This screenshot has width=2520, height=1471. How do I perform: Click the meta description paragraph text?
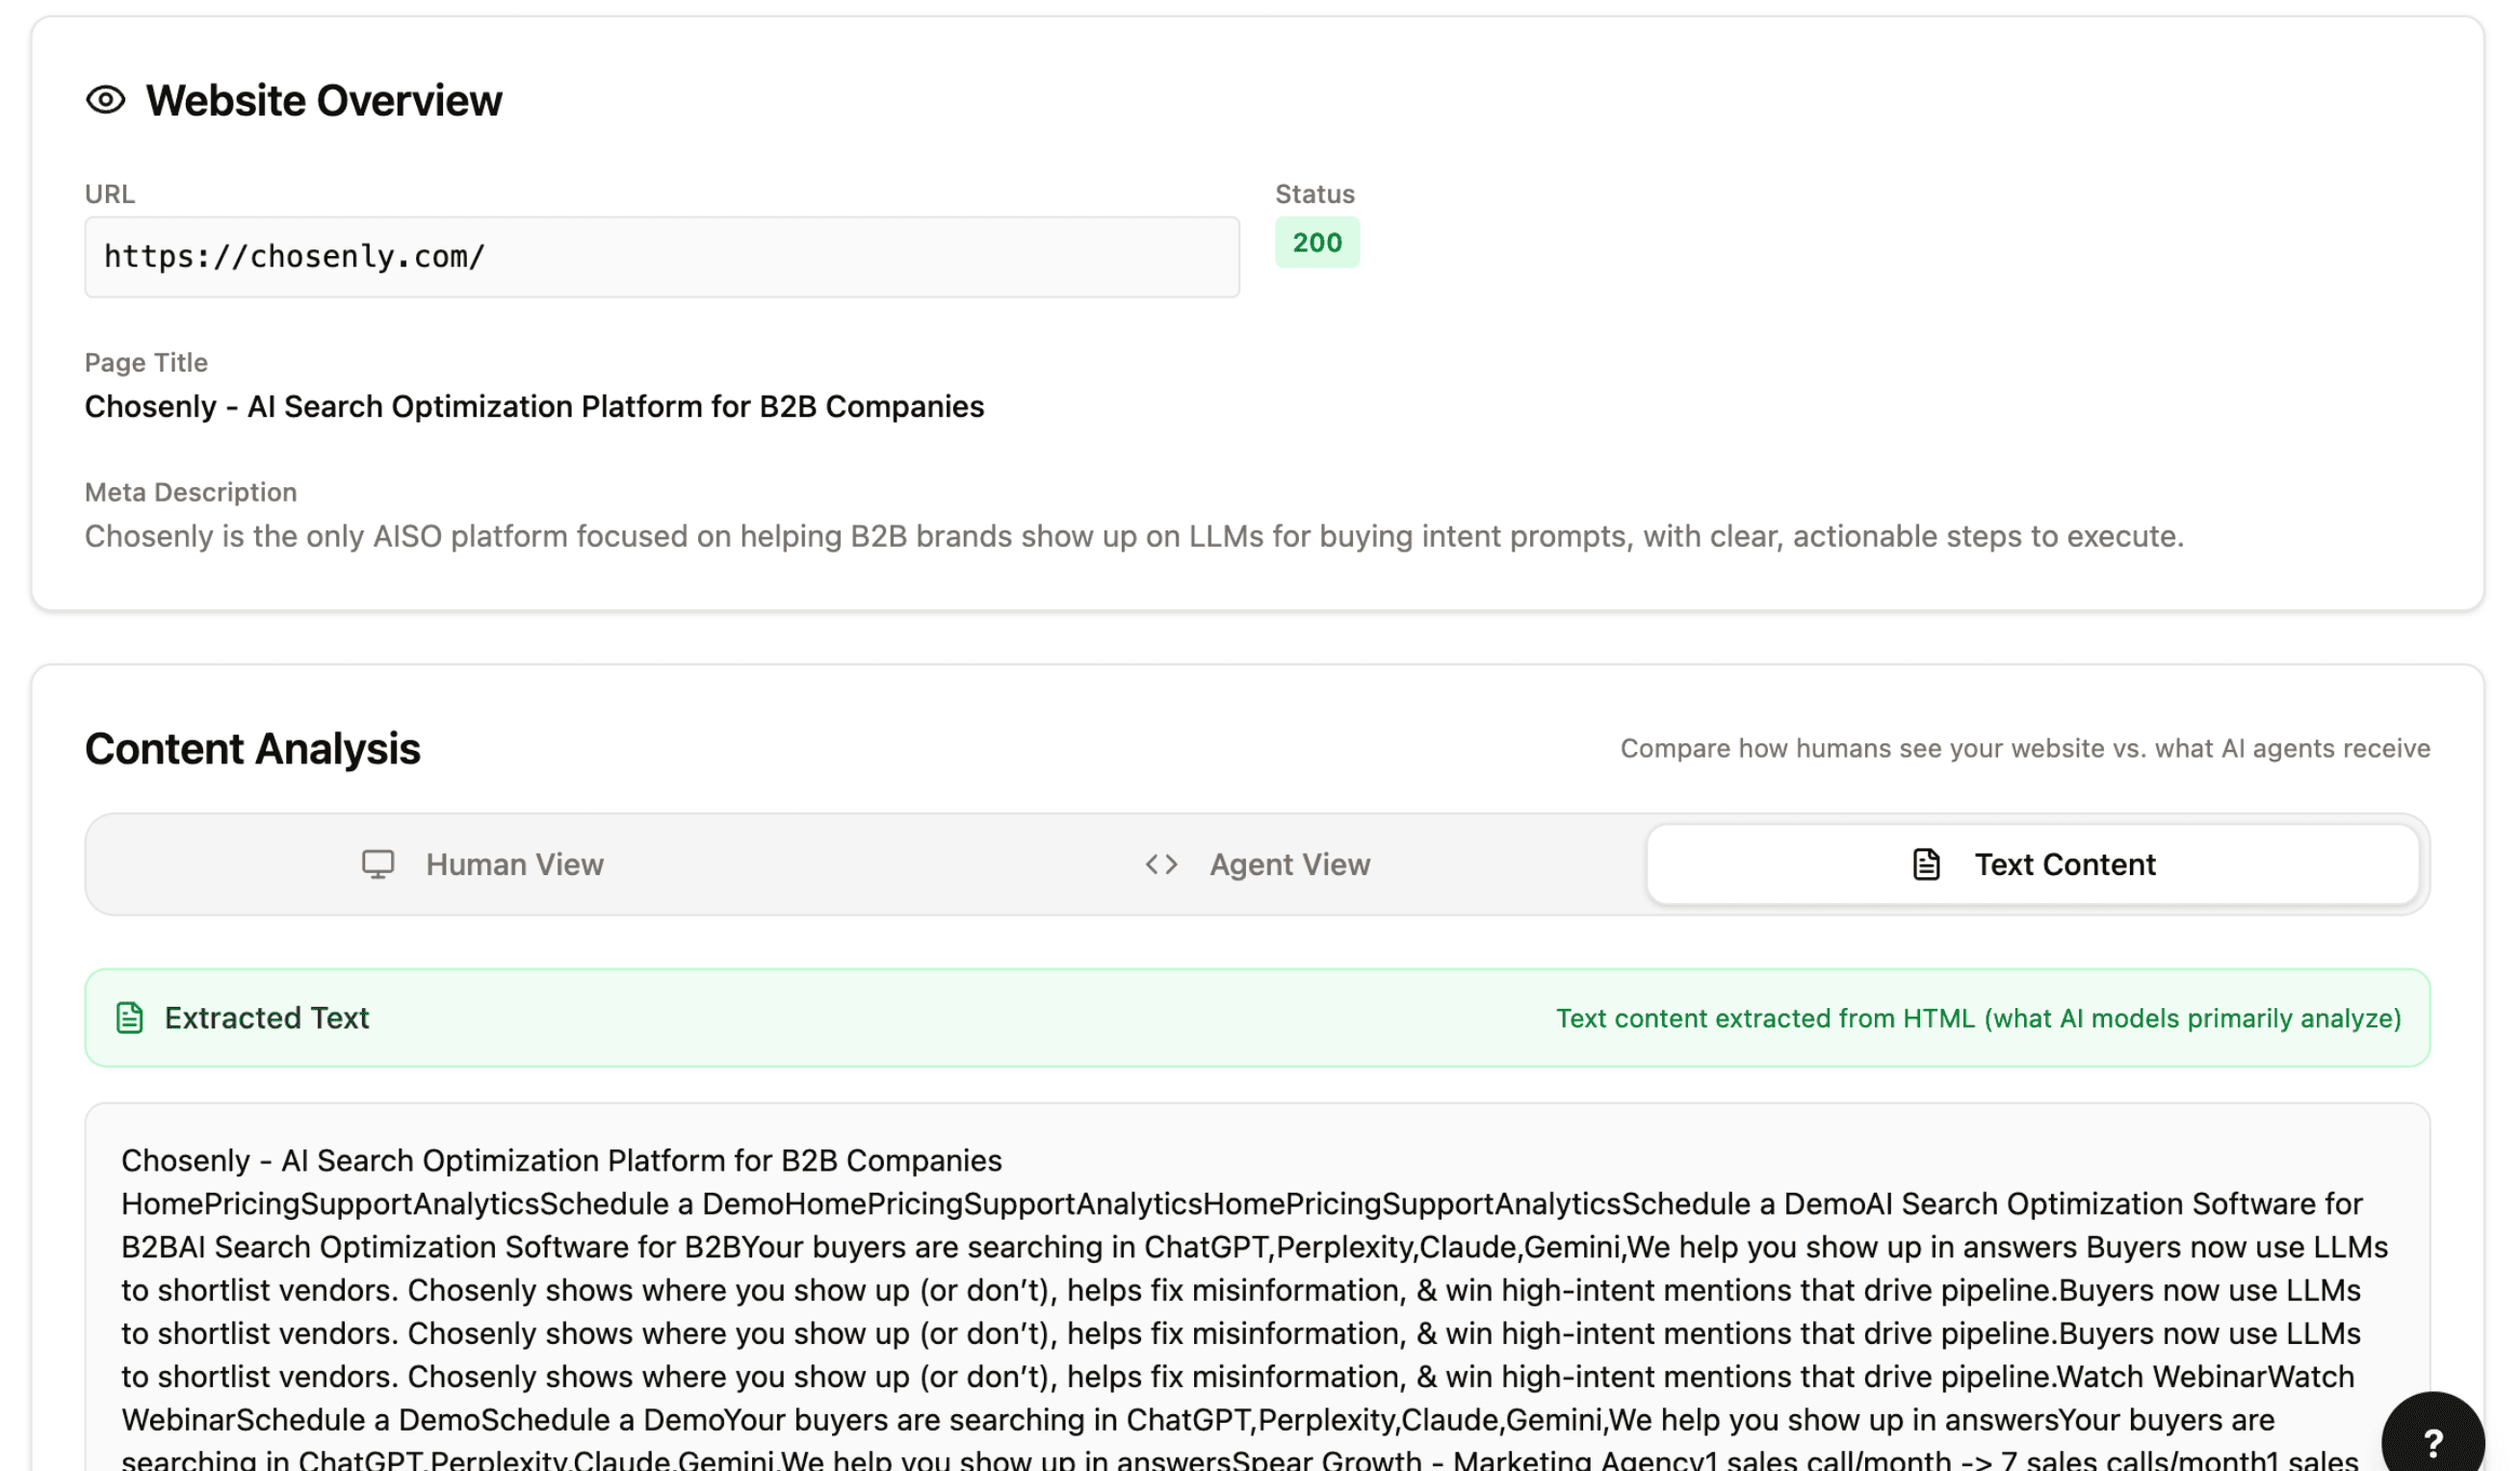1133,537
